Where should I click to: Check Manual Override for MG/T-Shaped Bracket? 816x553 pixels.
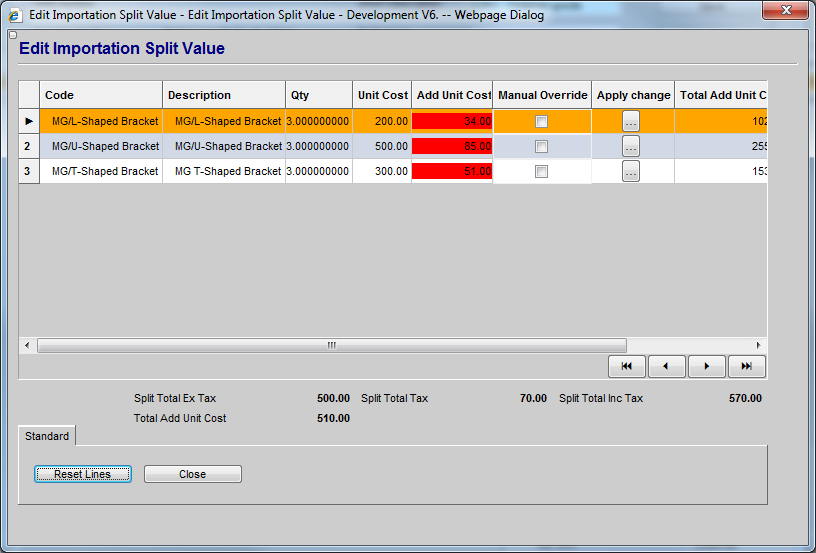541,171
